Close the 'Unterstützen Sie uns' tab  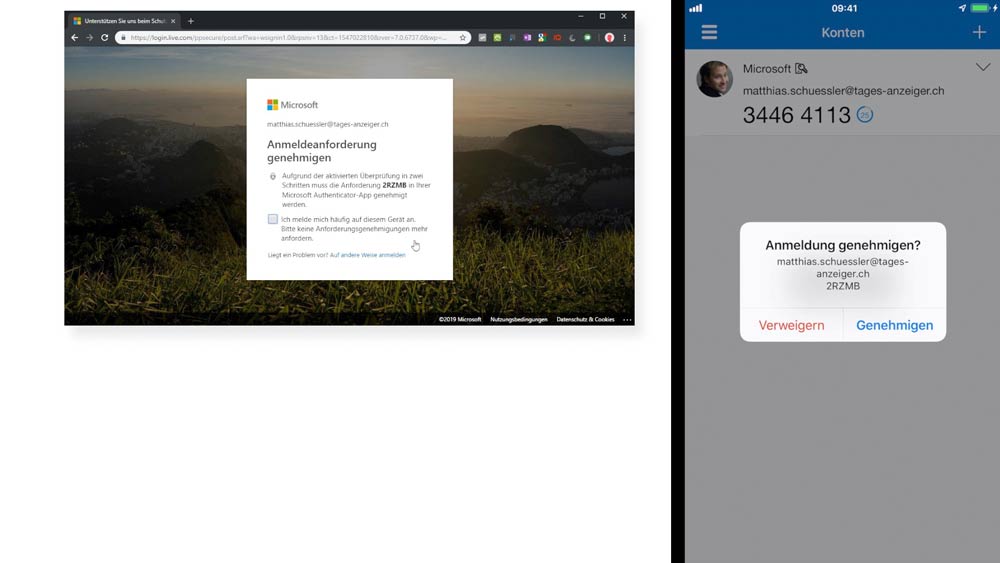coord(173,21)
